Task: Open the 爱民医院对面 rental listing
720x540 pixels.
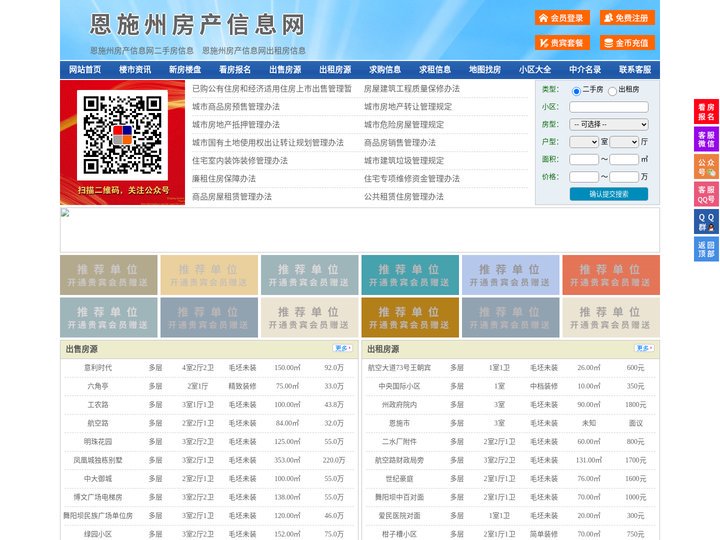Action: (399, 516)
